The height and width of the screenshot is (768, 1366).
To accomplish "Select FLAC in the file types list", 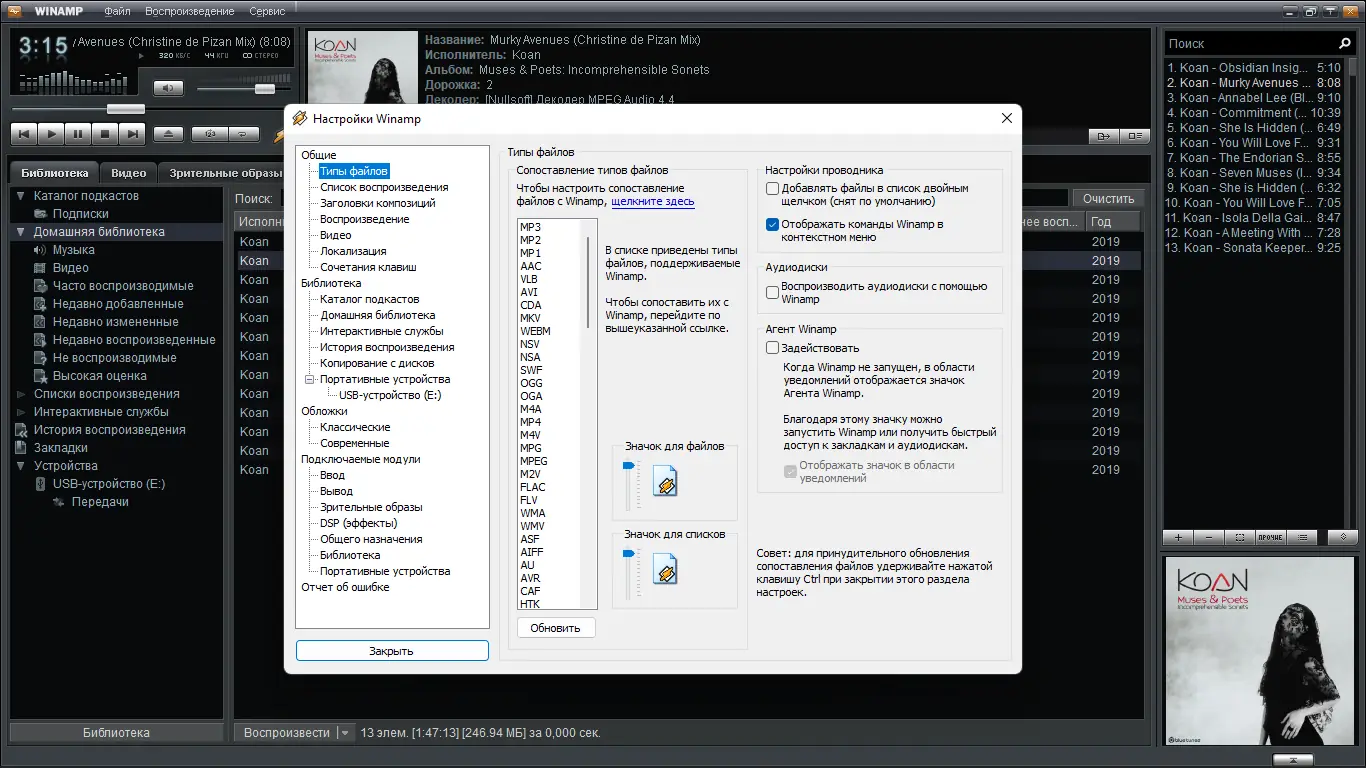I will (x=533, y=487).
